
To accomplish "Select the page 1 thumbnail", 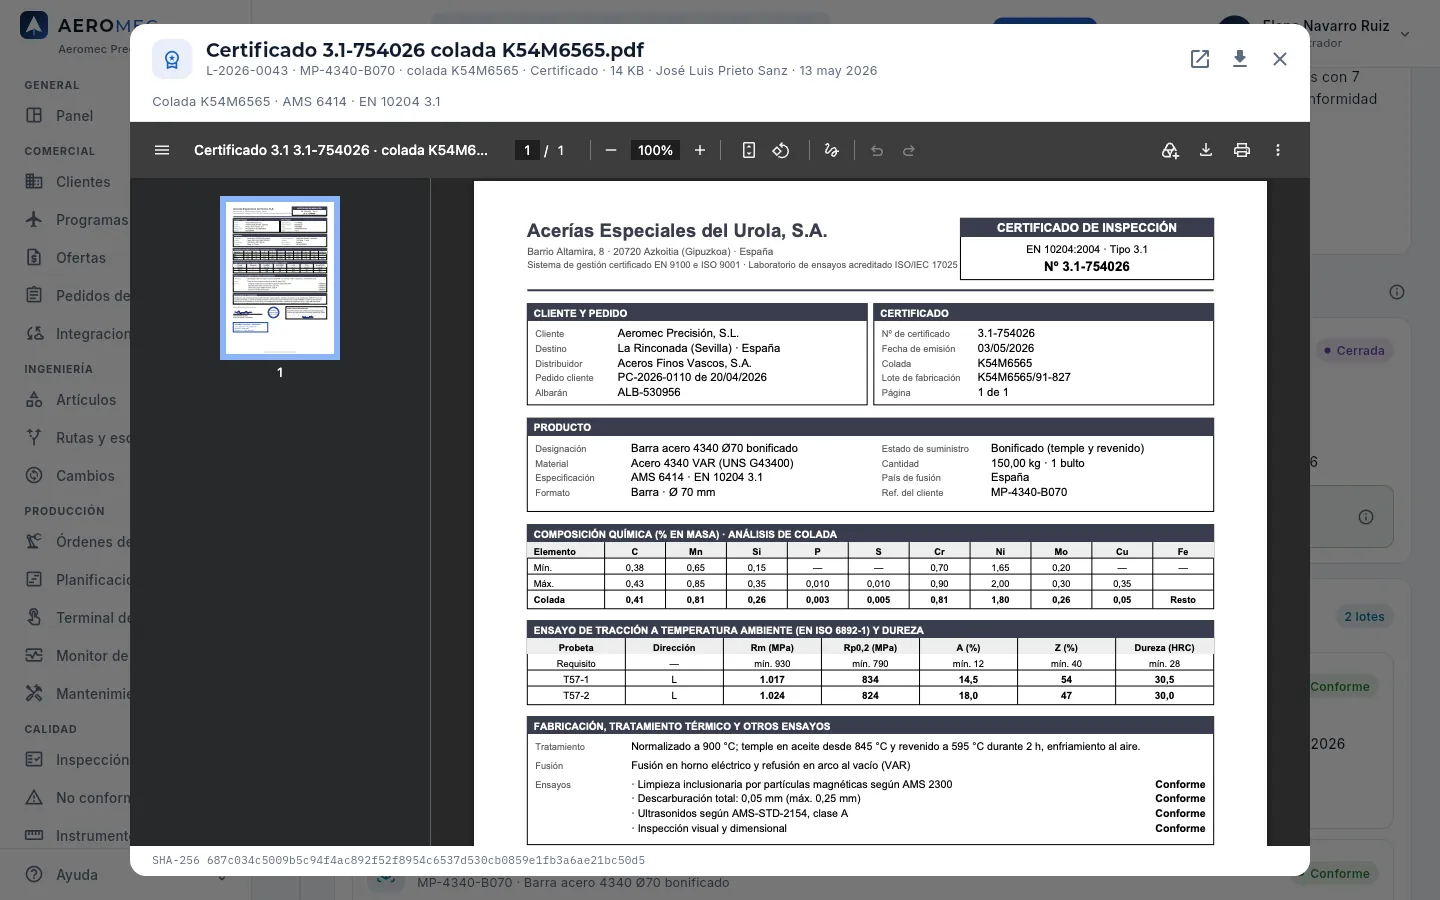I will click(280, 277).
